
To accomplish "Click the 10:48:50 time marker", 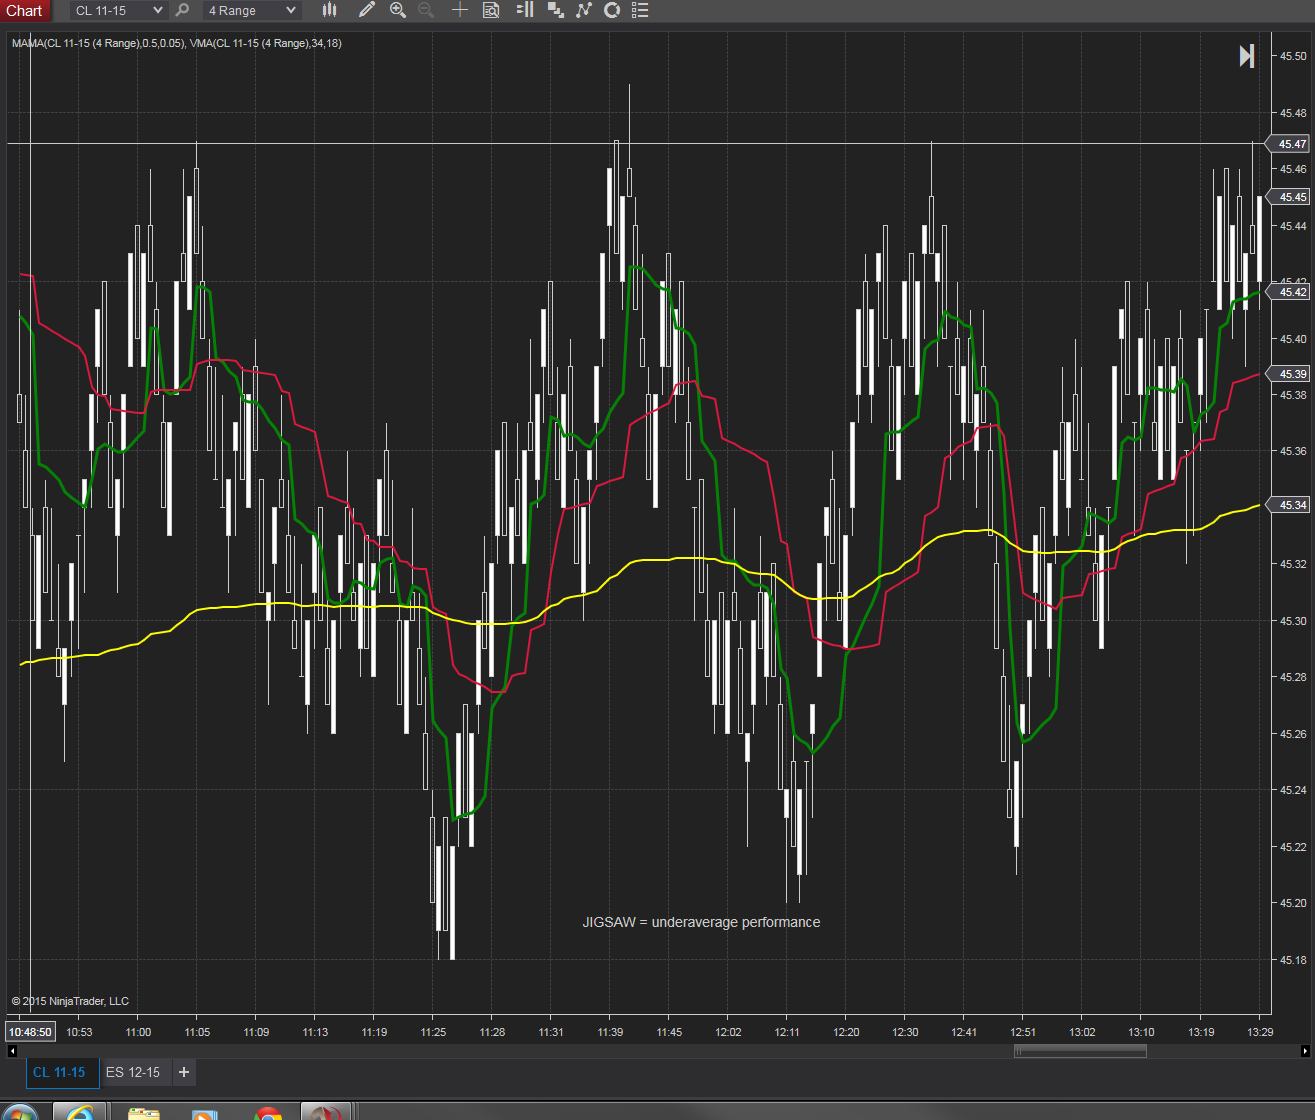I will [30, 1032].
